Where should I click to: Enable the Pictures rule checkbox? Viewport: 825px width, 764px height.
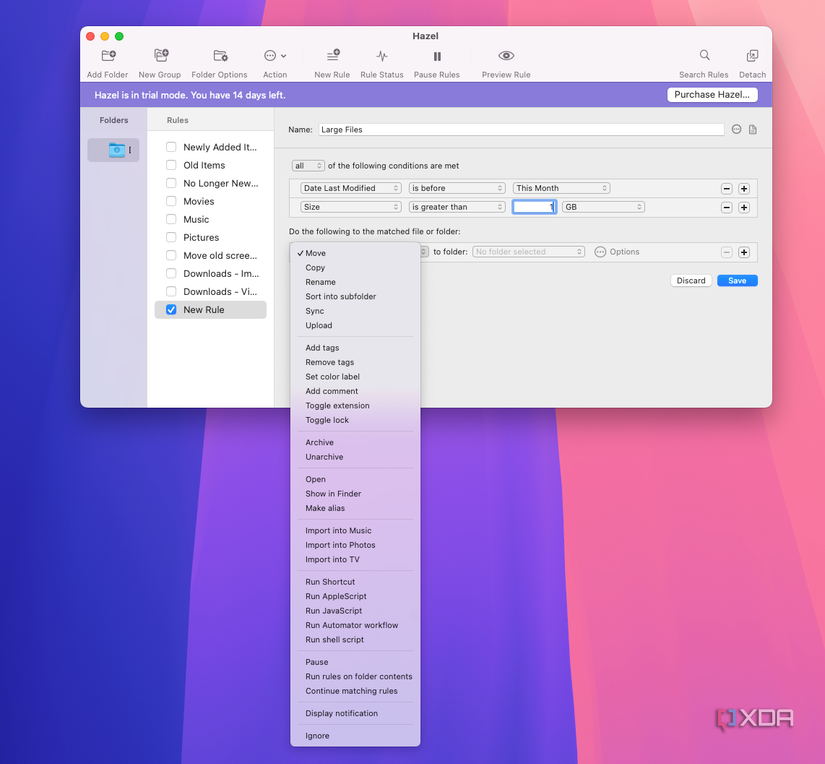pos(171,237)
